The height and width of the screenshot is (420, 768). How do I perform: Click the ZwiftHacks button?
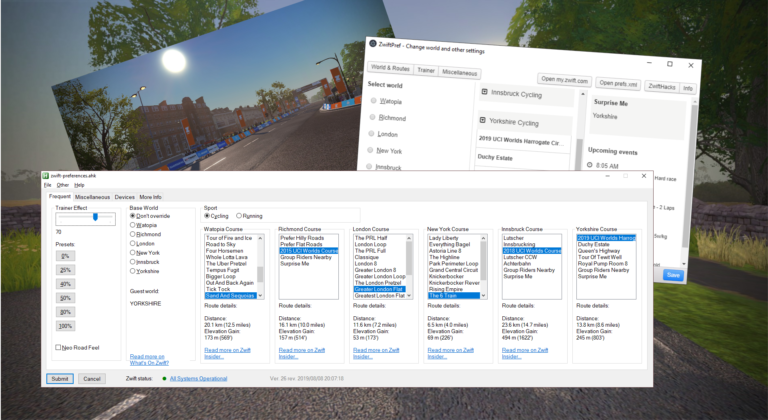pyautogui.click(x=662, y=86)
